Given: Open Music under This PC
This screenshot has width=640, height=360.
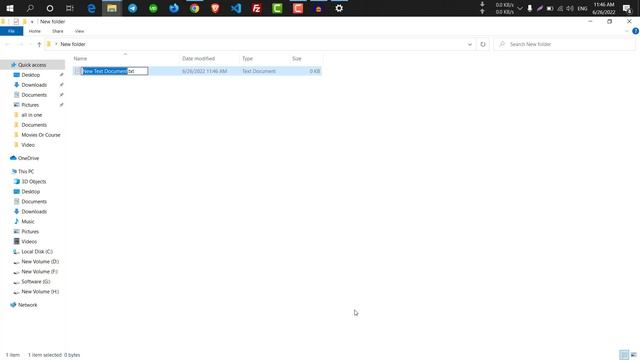Looking at the screenshot, I should pos(28,222).
